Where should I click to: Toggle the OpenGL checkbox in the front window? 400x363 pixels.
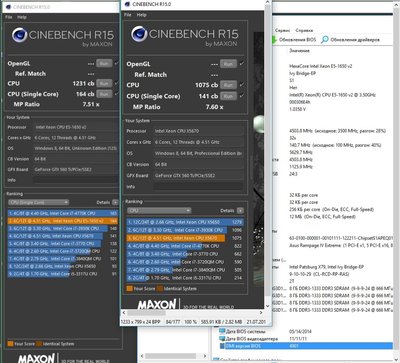tap(242, 64)
